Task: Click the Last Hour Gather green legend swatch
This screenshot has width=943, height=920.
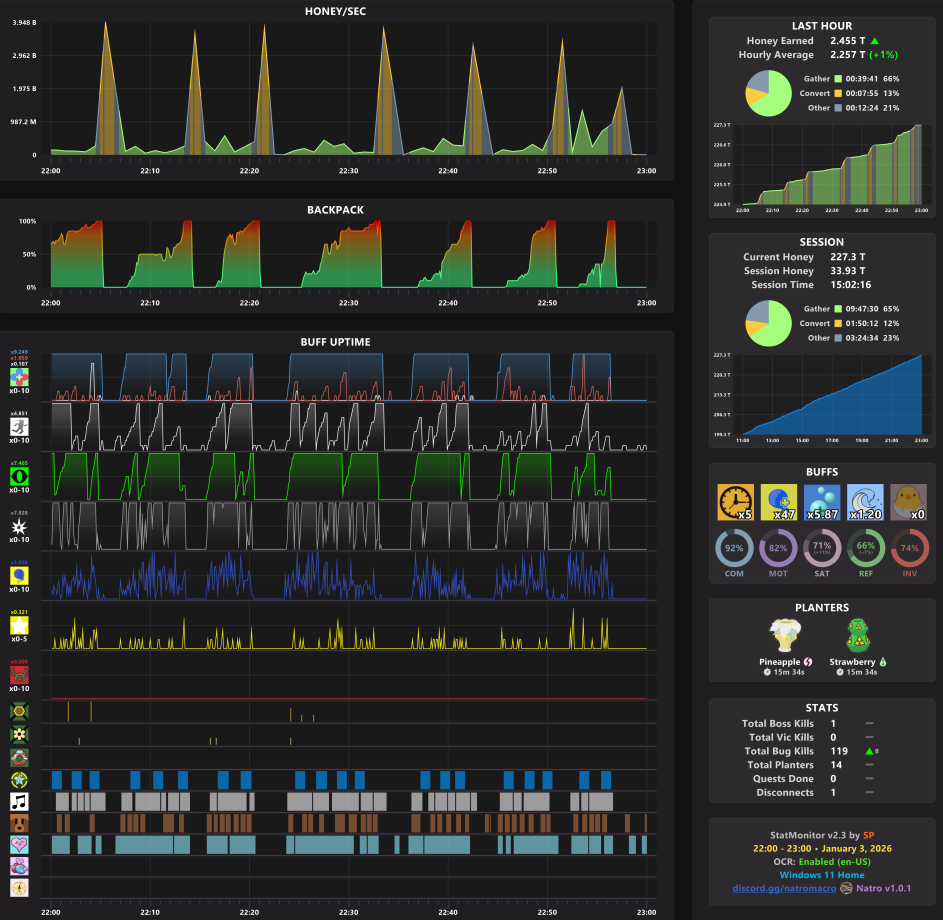Action: pyautogui.click(x=838, y=79)
